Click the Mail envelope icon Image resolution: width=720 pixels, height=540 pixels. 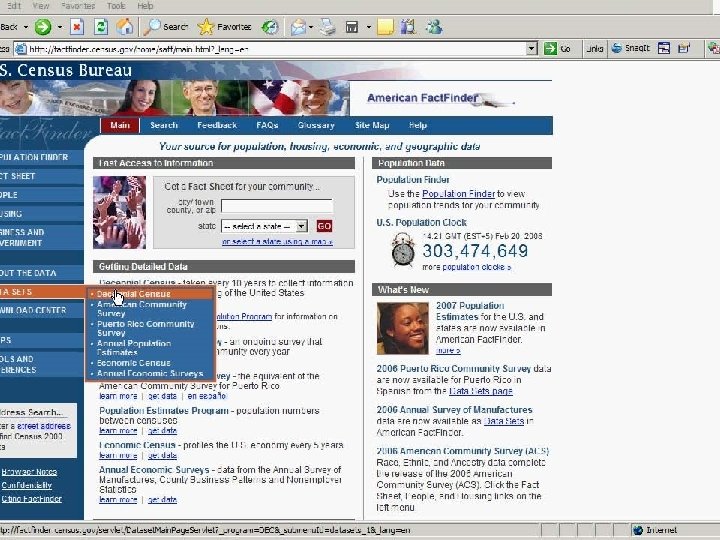point(298,27)
